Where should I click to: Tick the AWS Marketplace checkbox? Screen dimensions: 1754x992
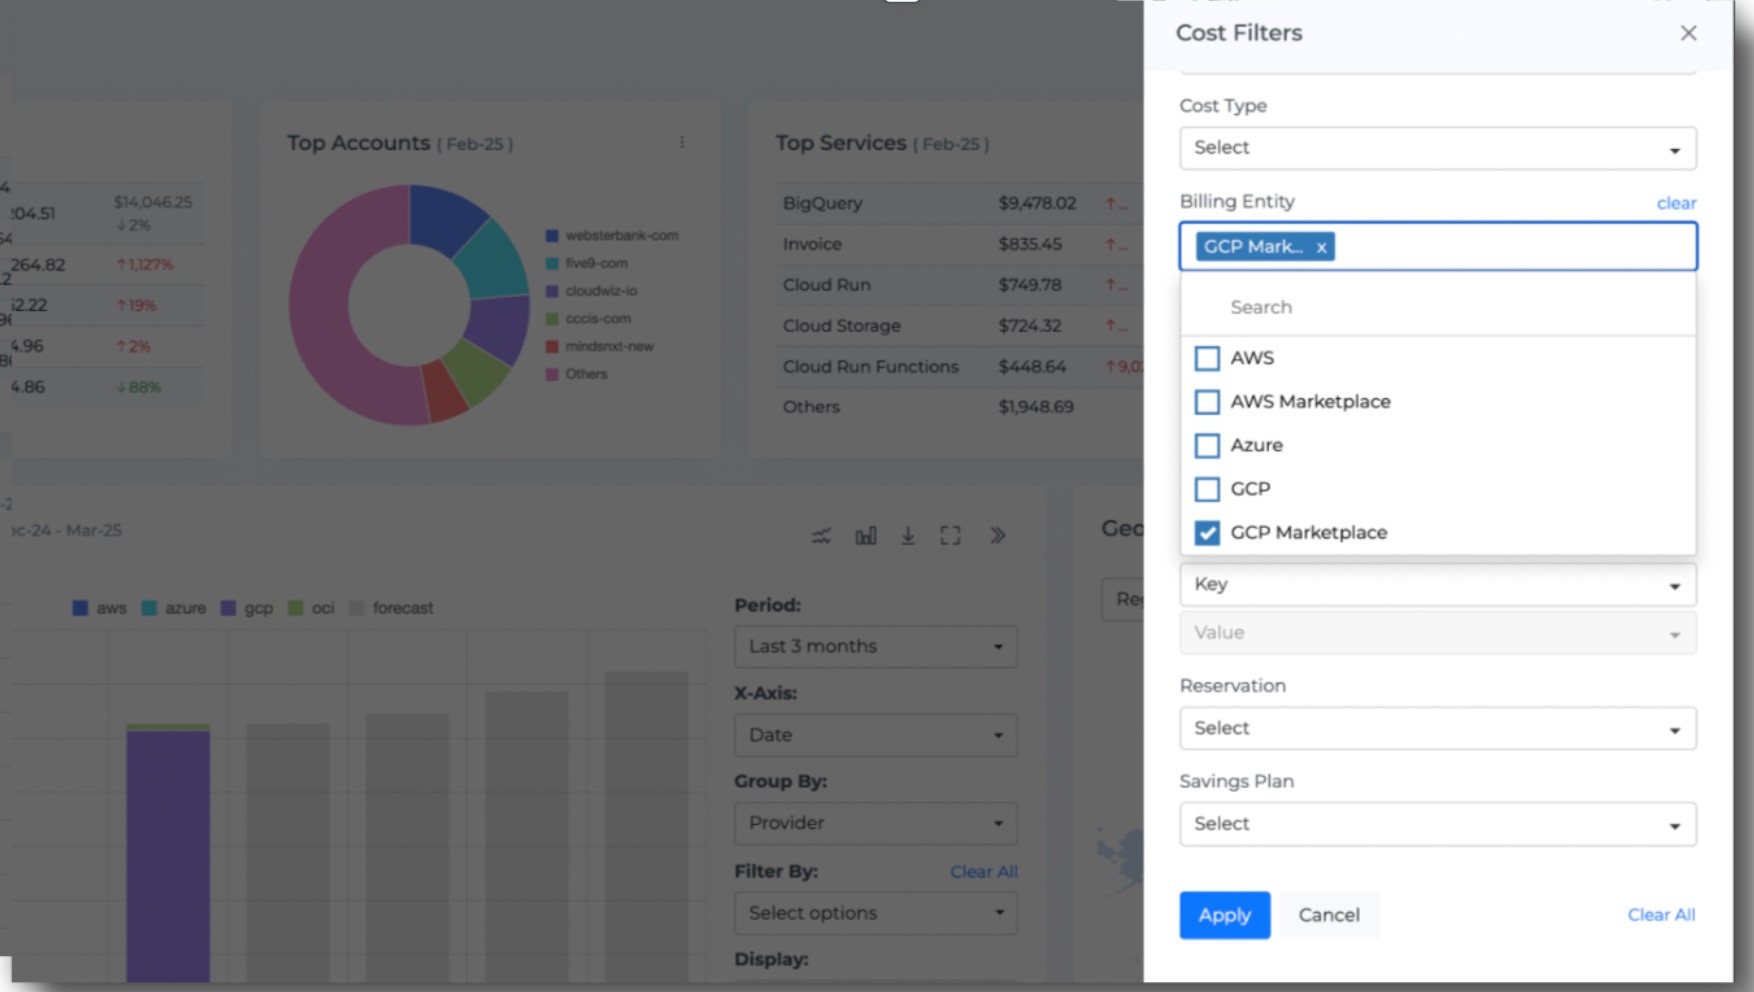click(x=1207, y=402)
